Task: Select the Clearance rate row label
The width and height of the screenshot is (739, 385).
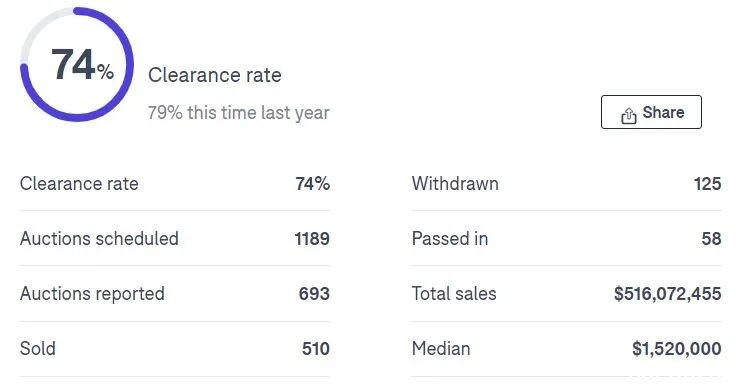Action: 79,183
